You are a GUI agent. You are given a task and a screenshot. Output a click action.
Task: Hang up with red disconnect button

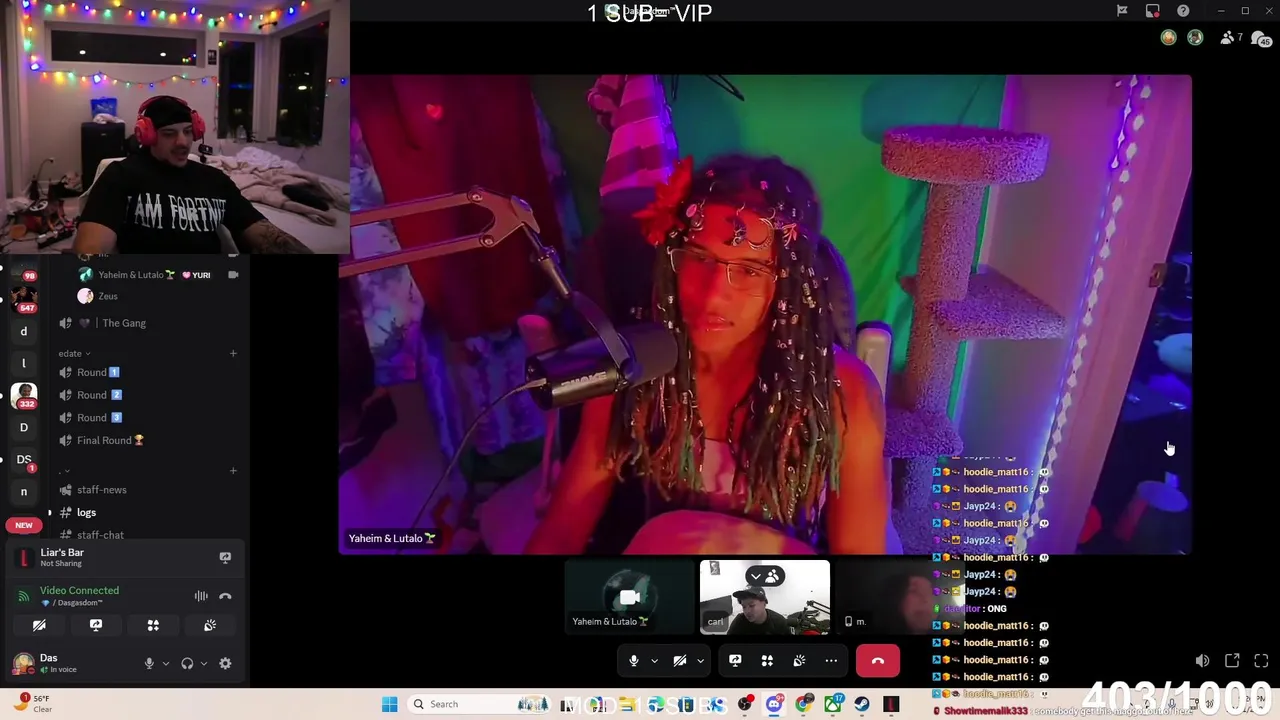point(878,661)
